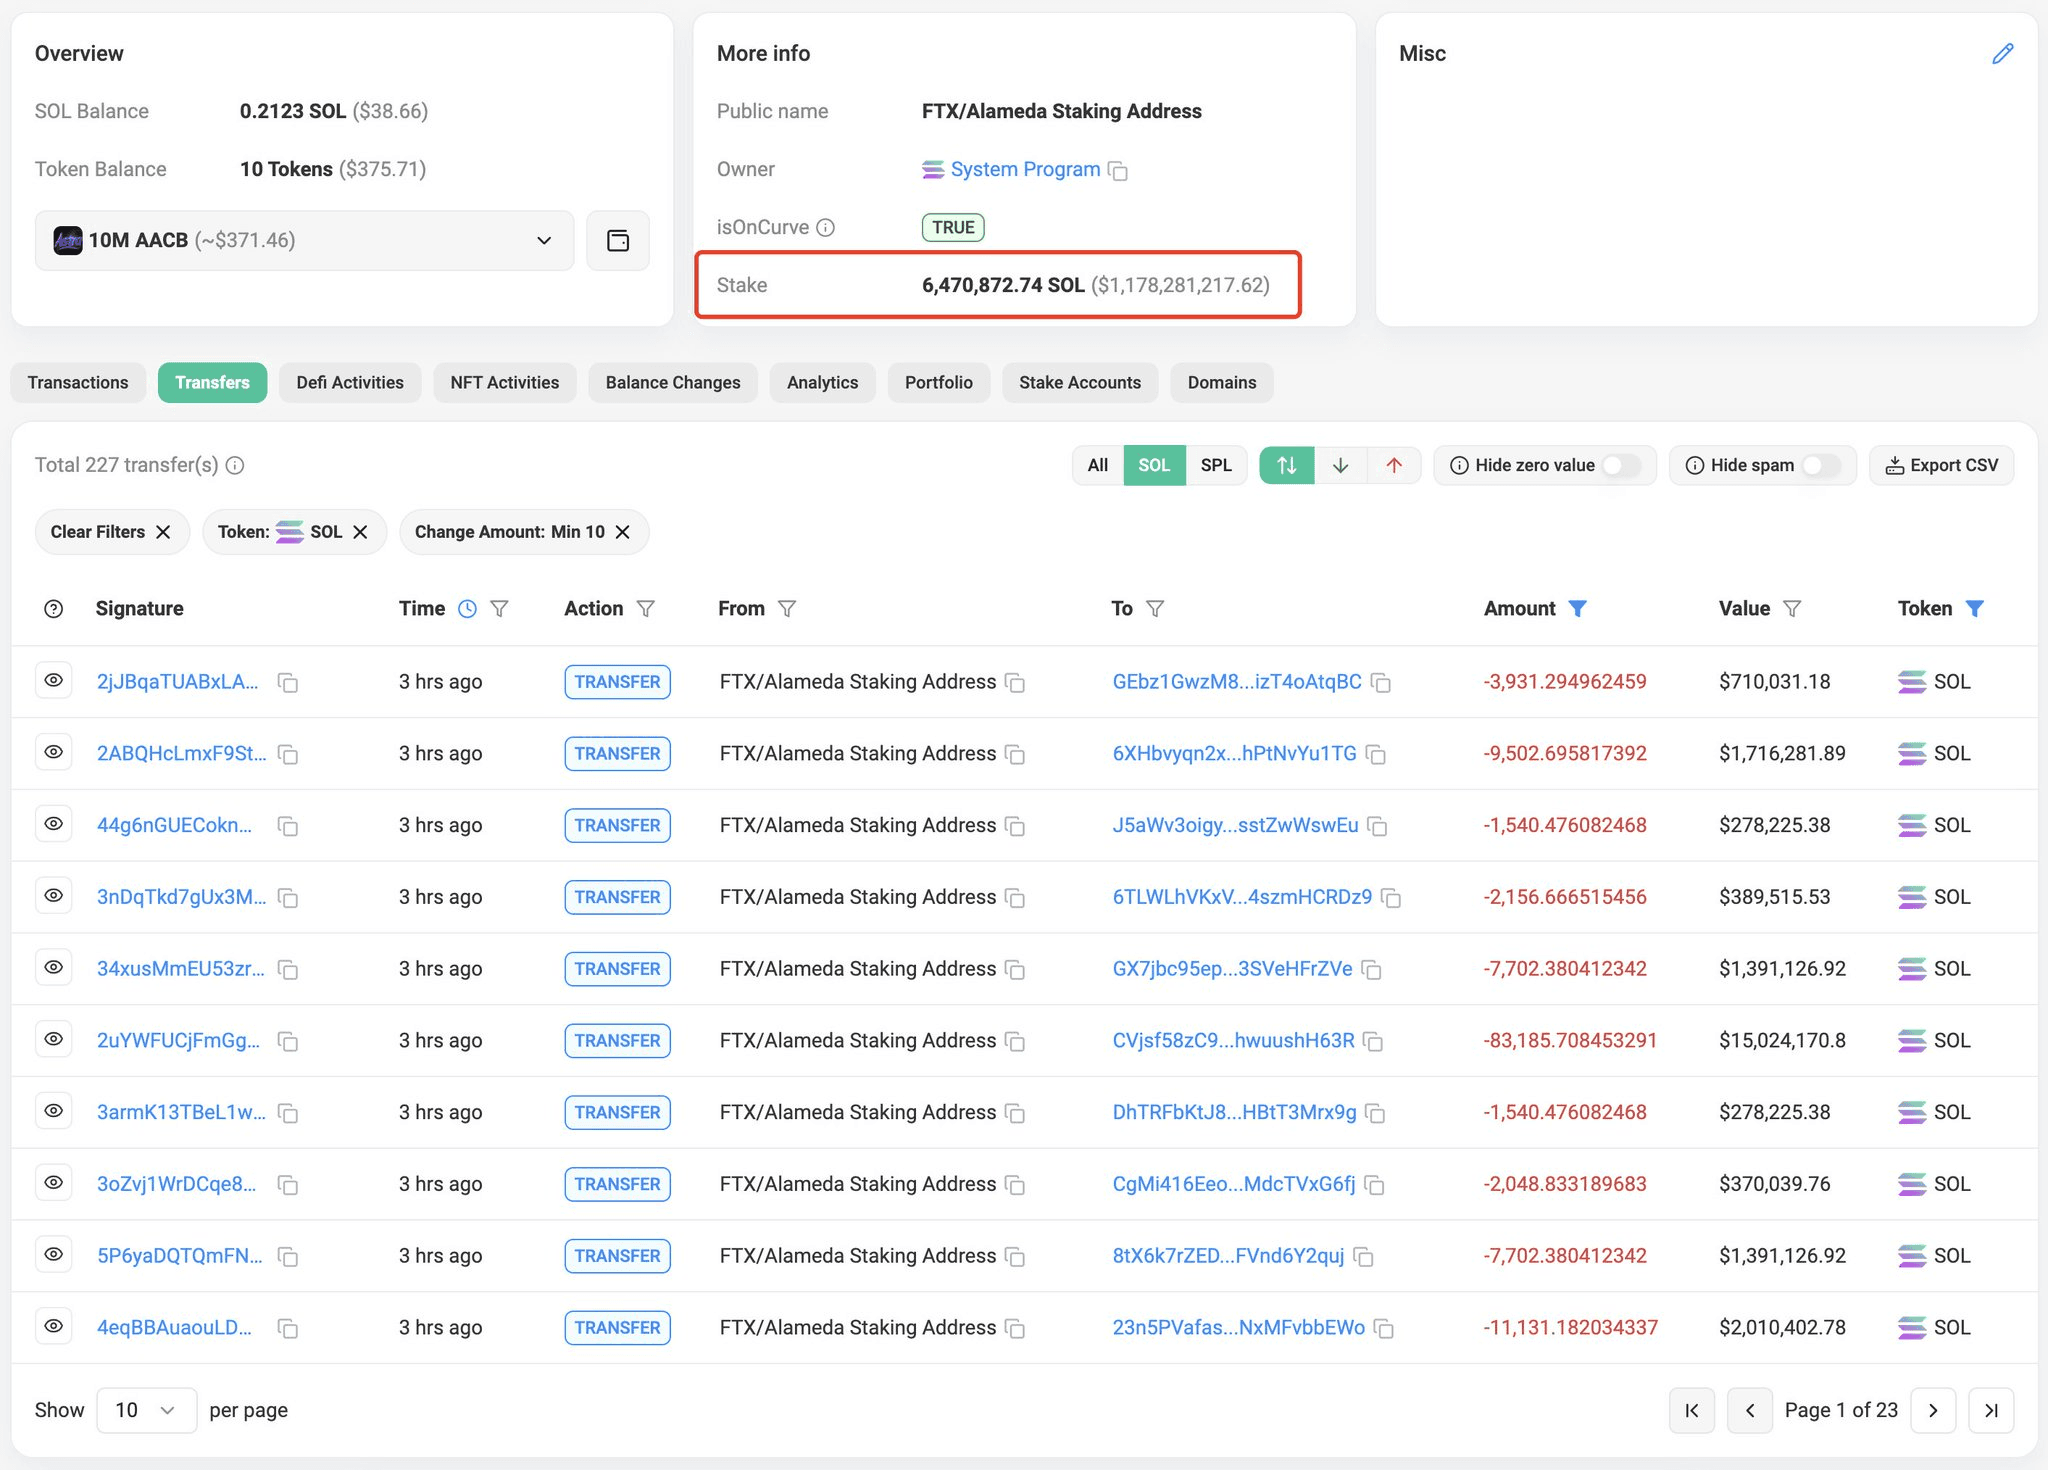Jump to the last page
The height and width of the screenshot is (1470, 2048).
pos(1991,1410)
